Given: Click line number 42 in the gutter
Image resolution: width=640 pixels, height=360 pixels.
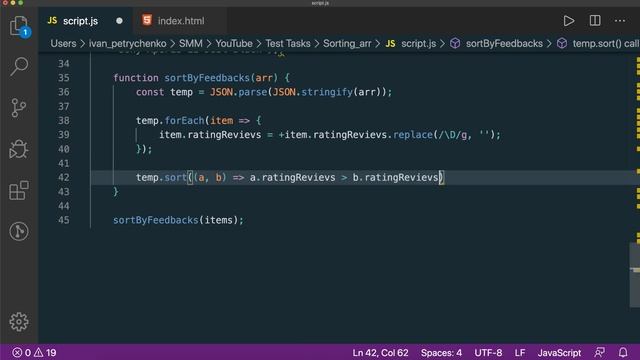Looking at the screenshot, I should 64,178.
